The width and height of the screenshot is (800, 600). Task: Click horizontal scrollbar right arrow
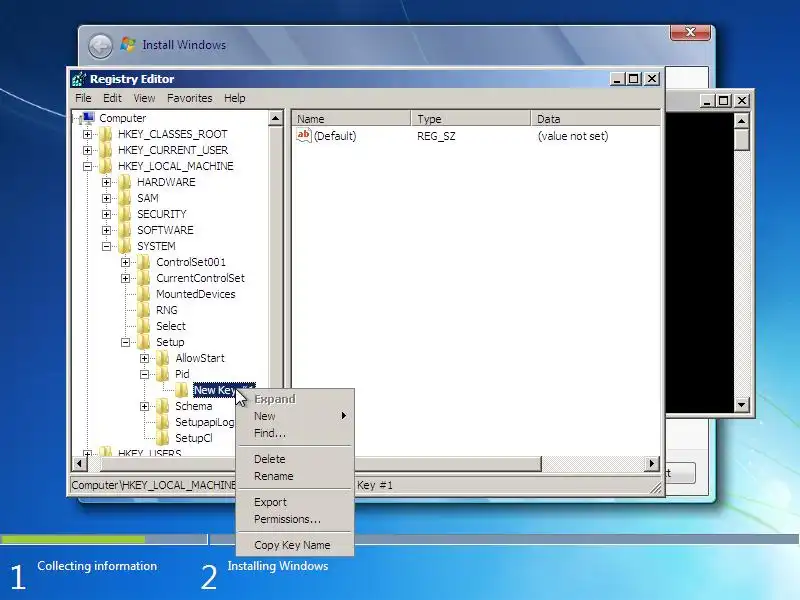click(x=651, y=464)
